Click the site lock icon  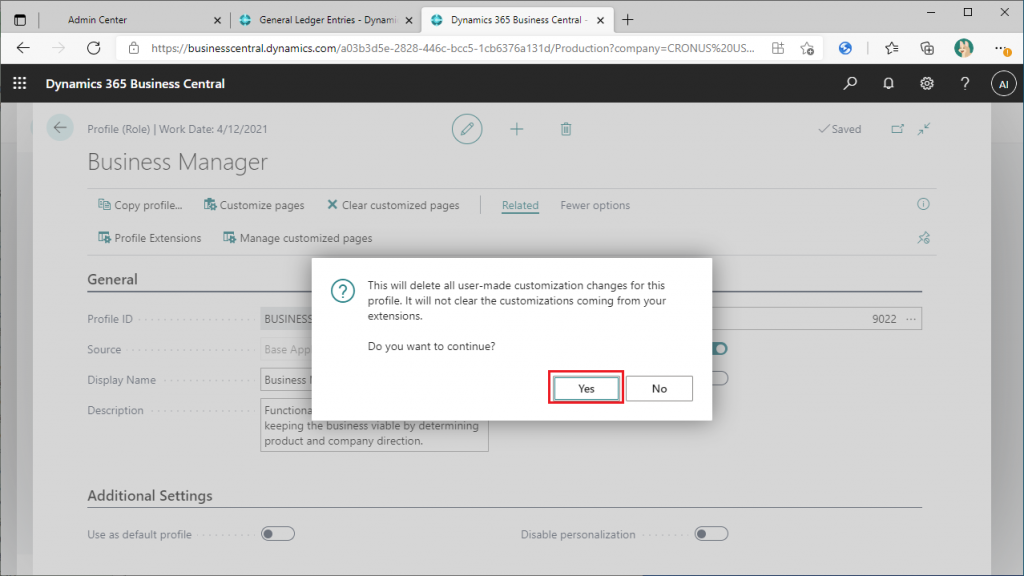pos(133,48)
